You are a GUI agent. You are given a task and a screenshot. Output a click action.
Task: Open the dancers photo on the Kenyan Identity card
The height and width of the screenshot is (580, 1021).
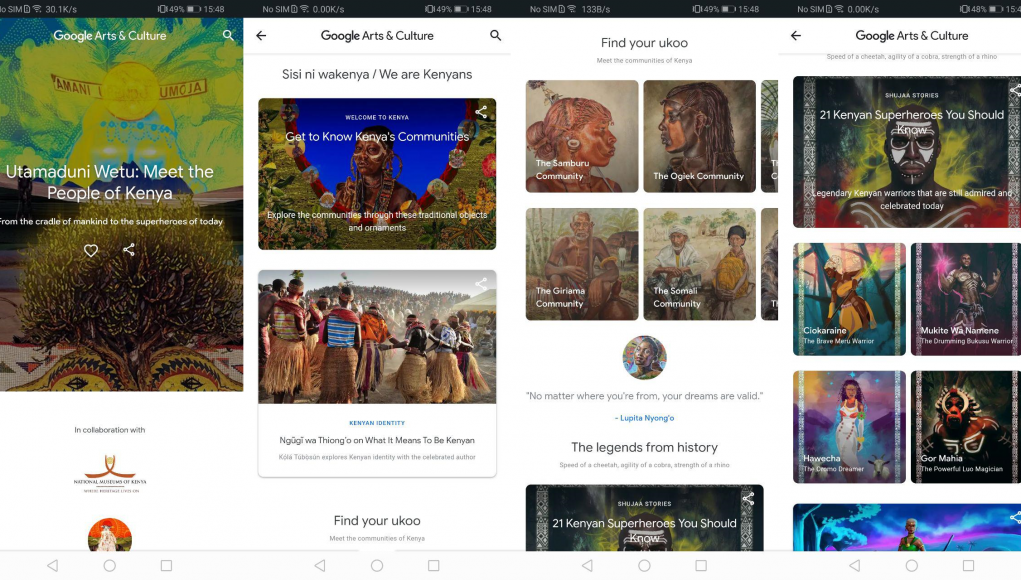coord(377,337)
